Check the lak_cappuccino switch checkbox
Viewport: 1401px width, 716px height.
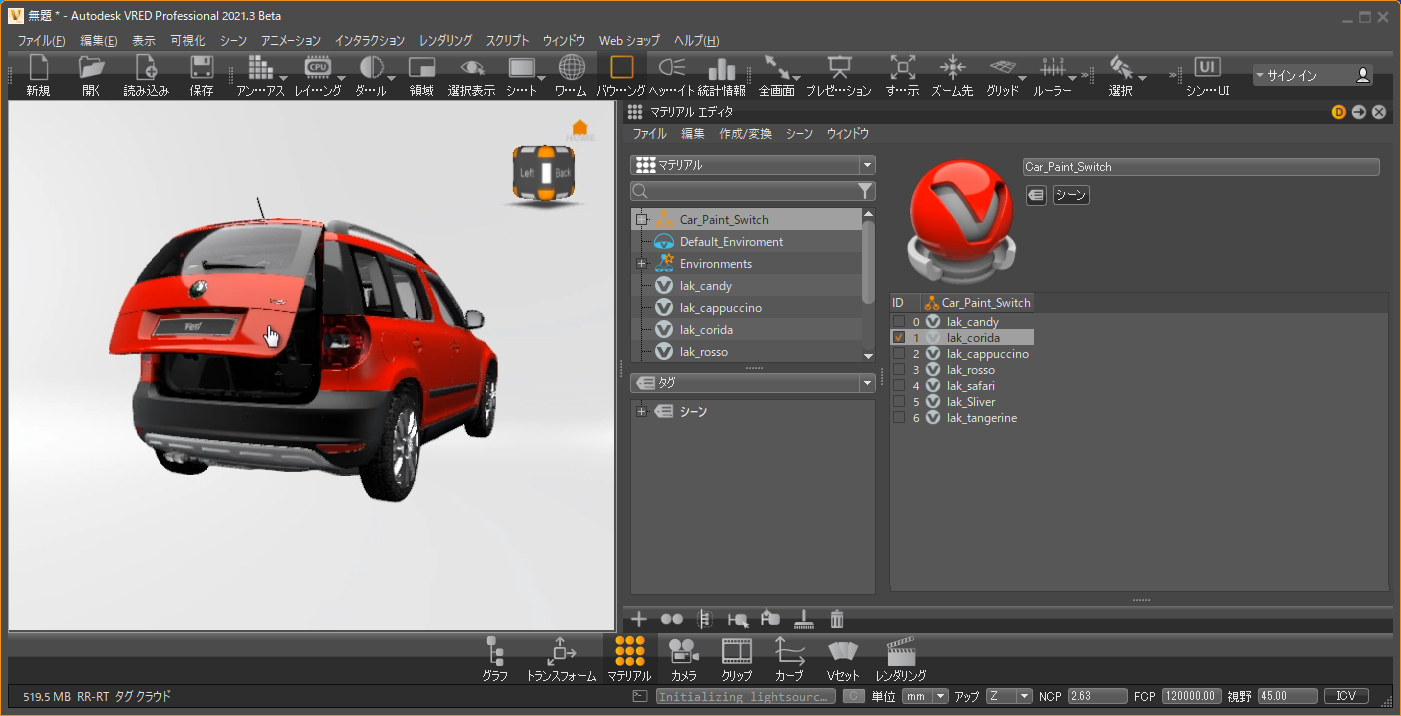tap(899, 354)
